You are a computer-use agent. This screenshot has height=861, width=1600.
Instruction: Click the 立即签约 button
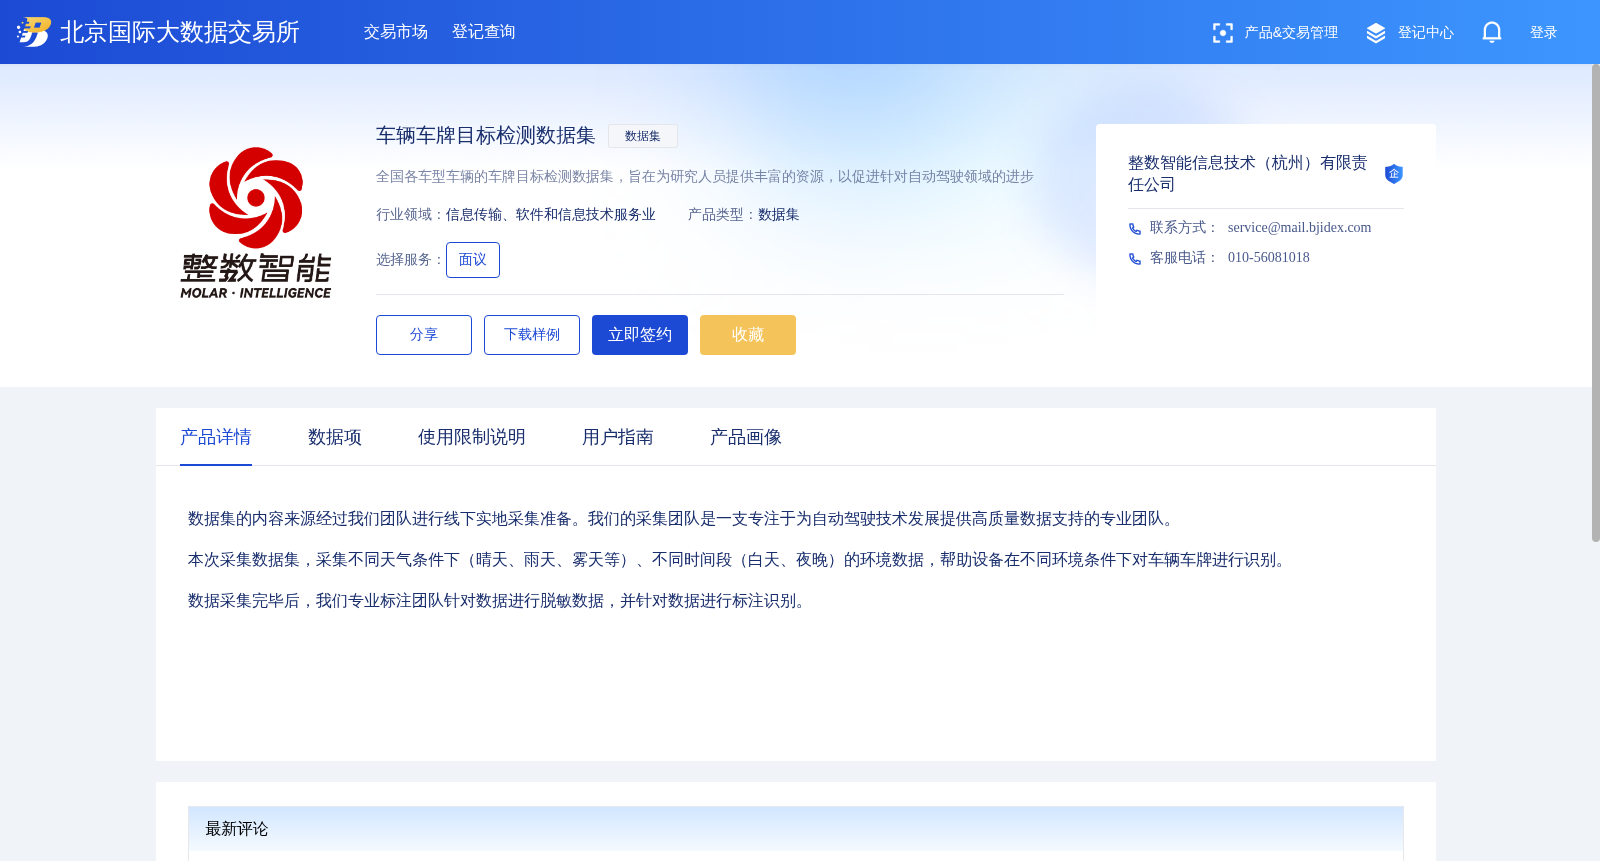point(640,335)
